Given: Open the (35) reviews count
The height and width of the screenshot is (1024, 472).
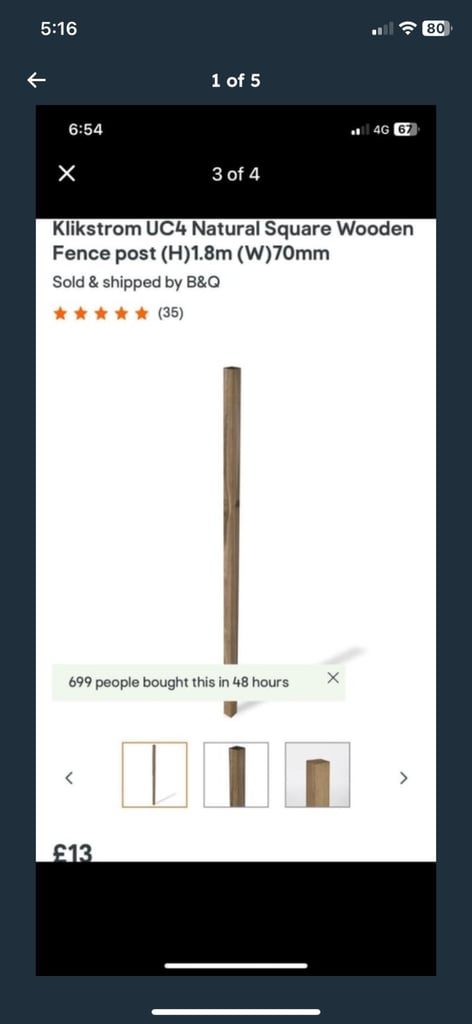Looking at the screenshot, I should pyautogui.click(x=170, y=314).
